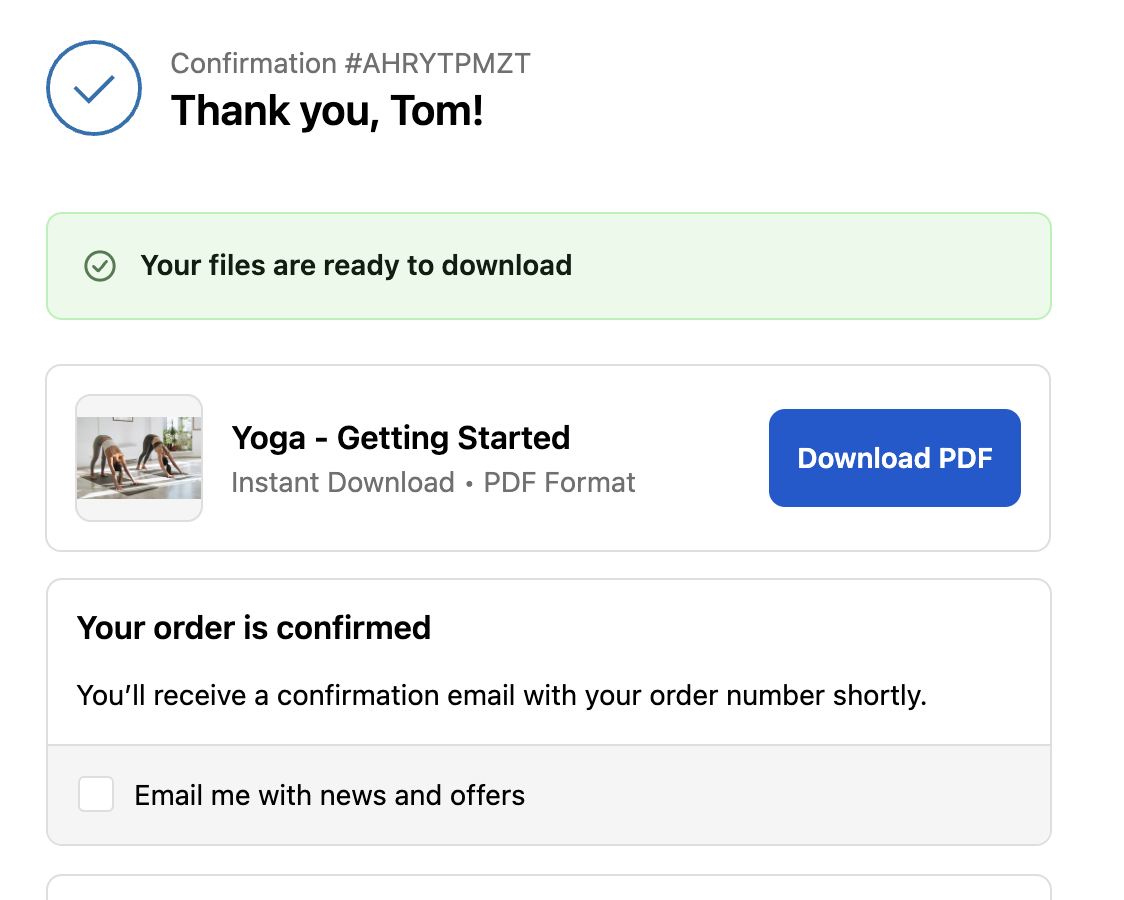This screenshot has width=1124, height=900.
Task: Click the word "Yoga" in the product title
Action: click(x=268, y=438)
